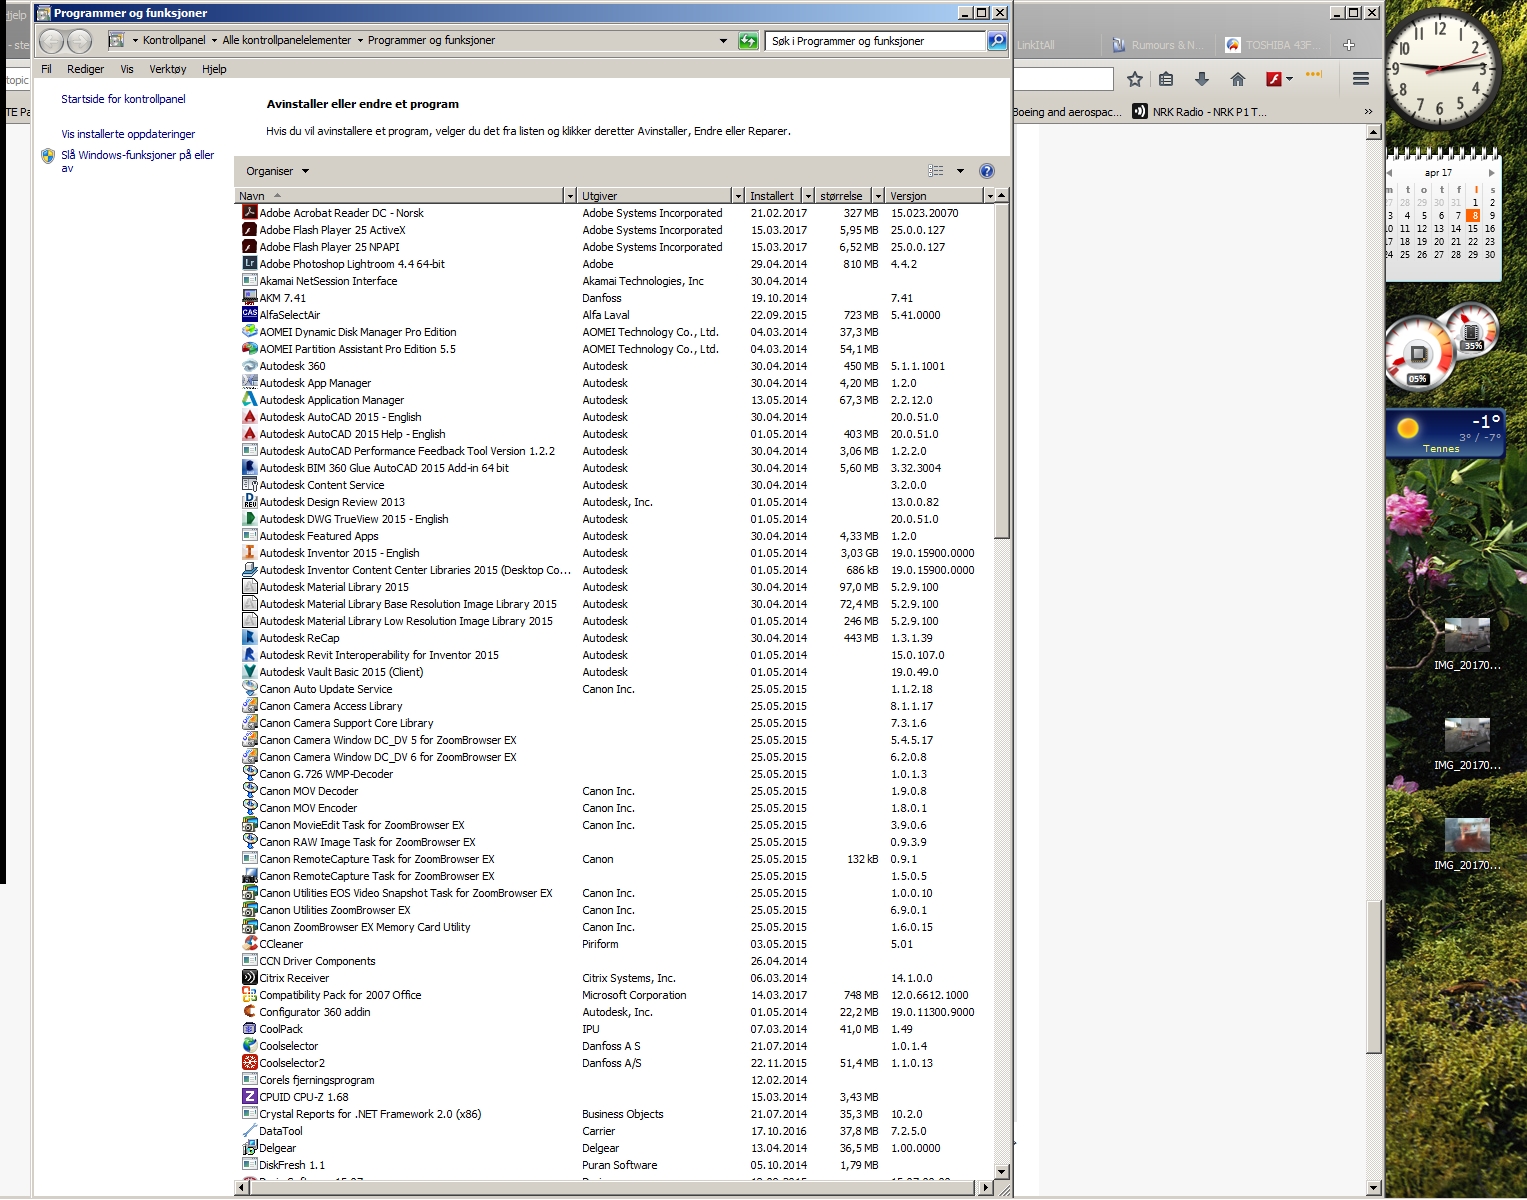Open Startside for kontrollpanel link
Viewport: 1527px width, 1200px height.
click(123, 99)
